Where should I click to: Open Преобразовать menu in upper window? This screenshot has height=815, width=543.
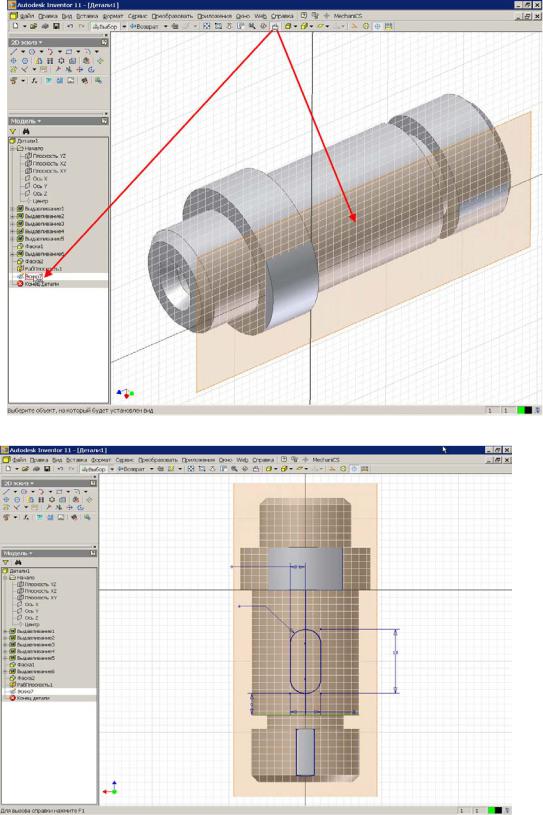click(173, 16)
